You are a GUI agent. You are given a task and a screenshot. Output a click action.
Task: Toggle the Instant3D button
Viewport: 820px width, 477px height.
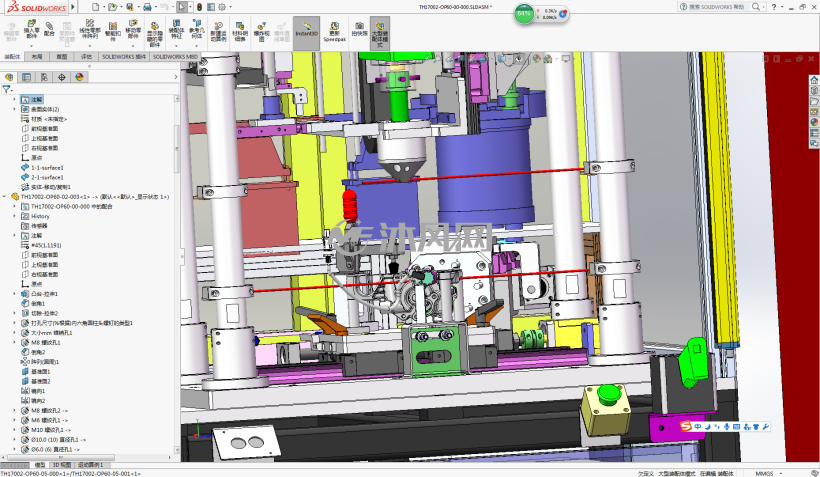(x=306, y=33)
